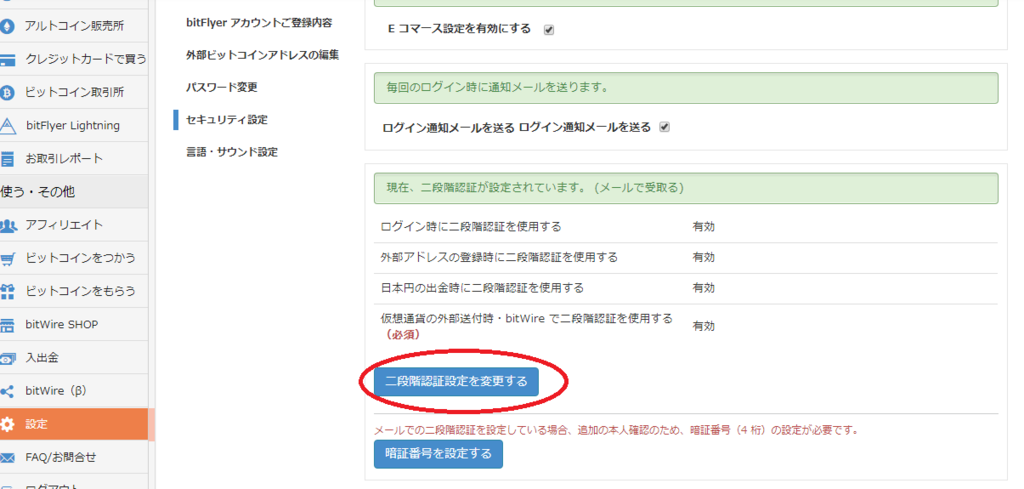Click the money icon beside 入出金
Screen dimensions: 1024x489
click(8, 358)
